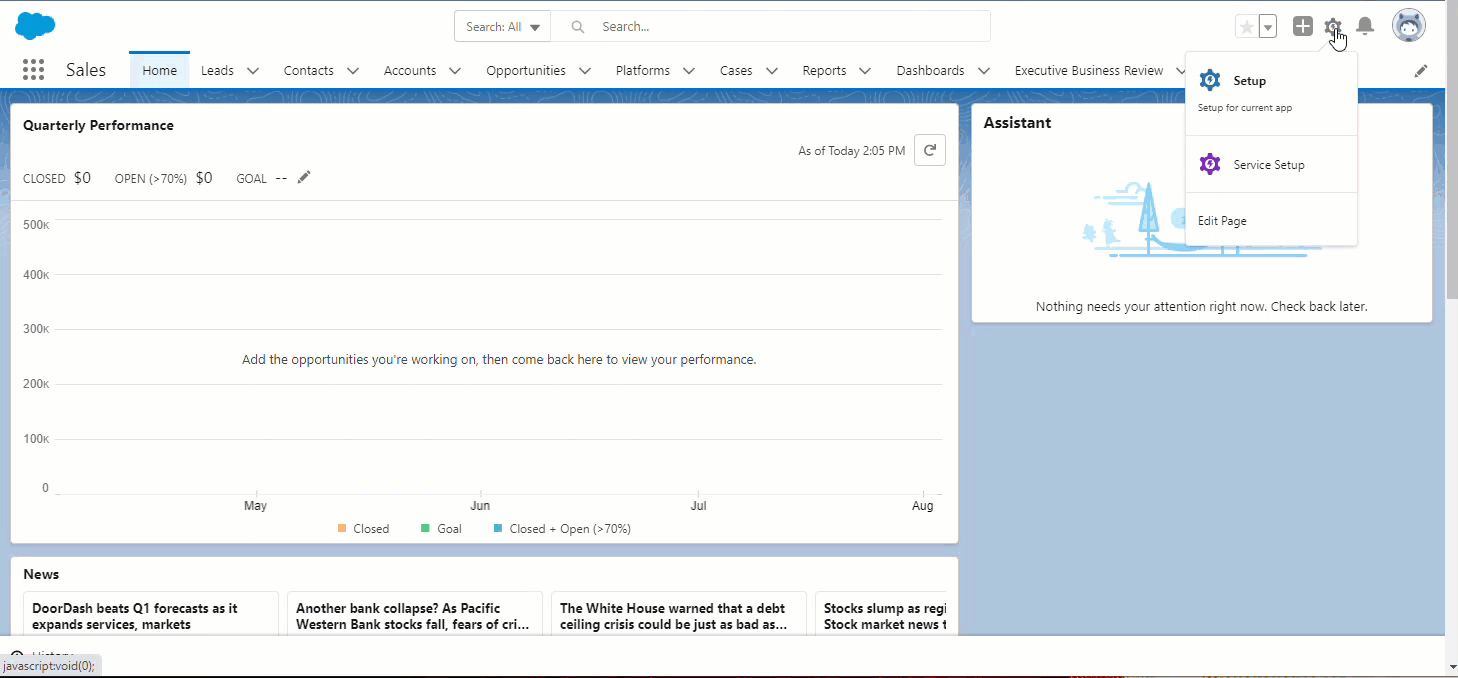Image resolution: width=1458 pixels, height=678 pixels.
Task: Click the Salesforce cloud logo
Action: click(36, 26)
